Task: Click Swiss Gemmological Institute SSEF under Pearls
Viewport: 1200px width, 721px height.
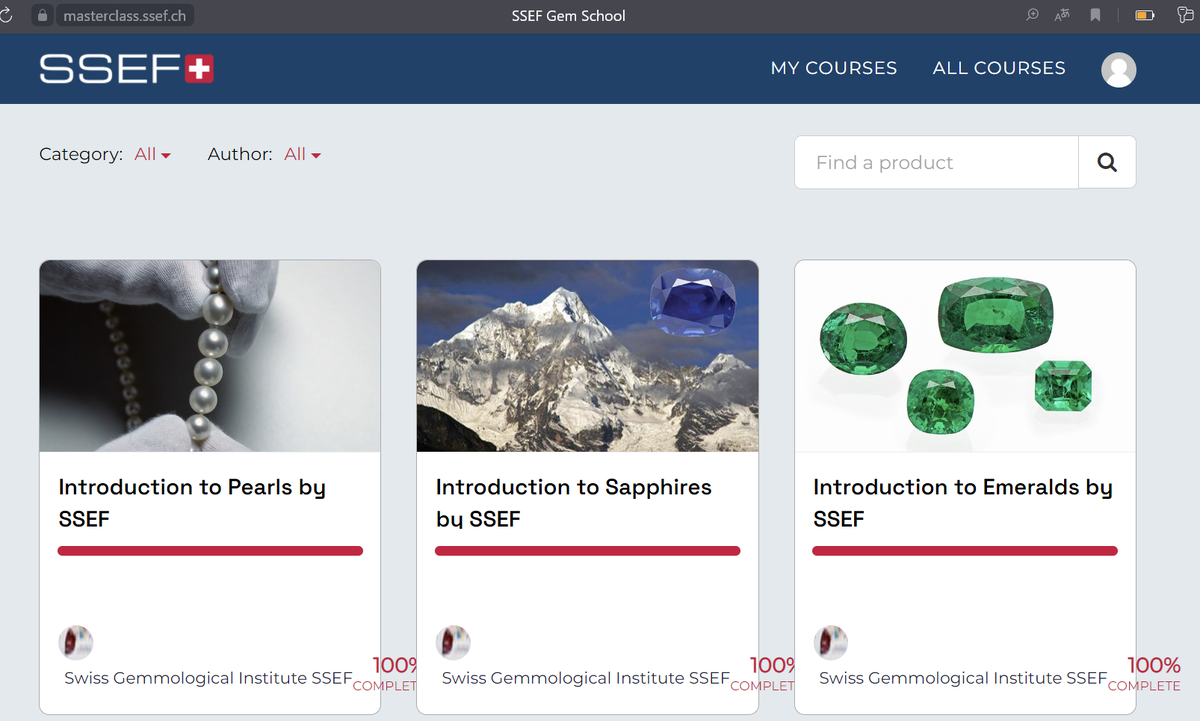Action: point(208,678)
